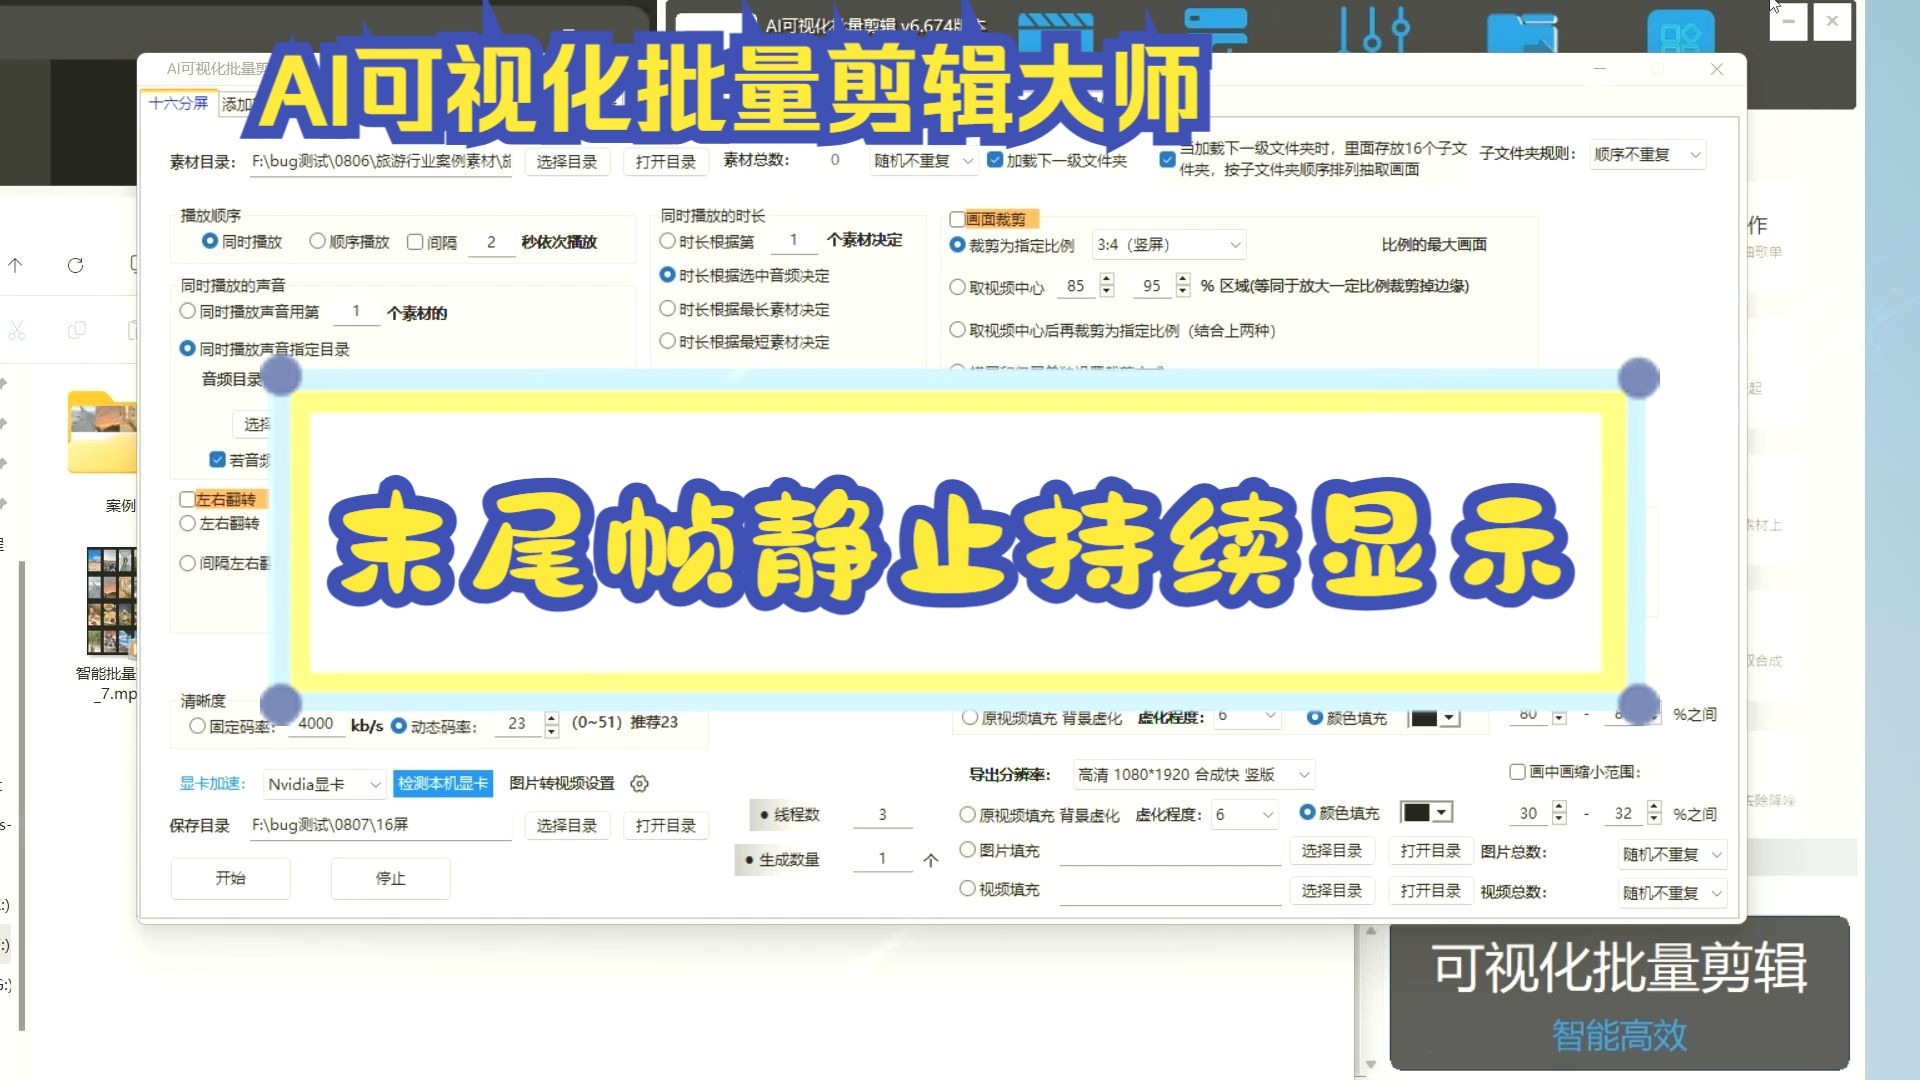This screenshot has height=1080, width=1920.
Task: Open the 3:4 (竖屏) crop ratio dropdown
Action: [1168, 245]
